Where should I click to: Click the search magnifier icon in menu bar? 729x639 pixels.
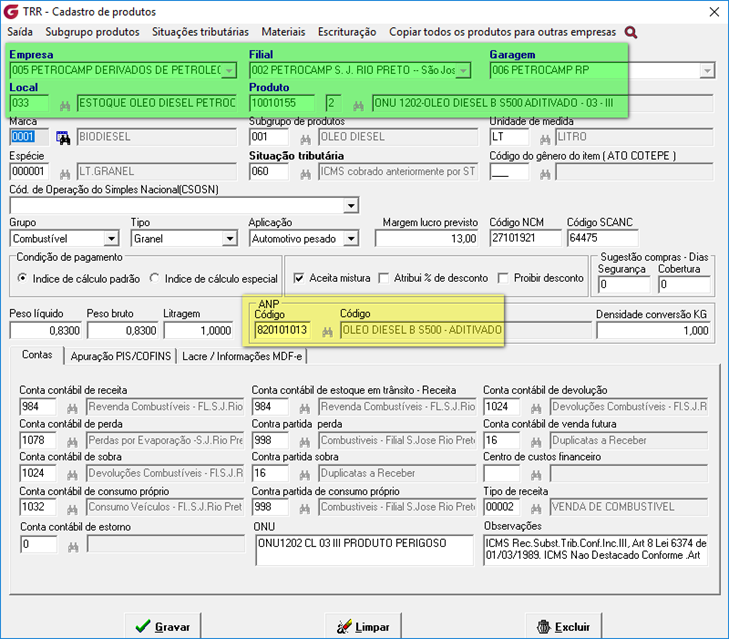point(631,32)
